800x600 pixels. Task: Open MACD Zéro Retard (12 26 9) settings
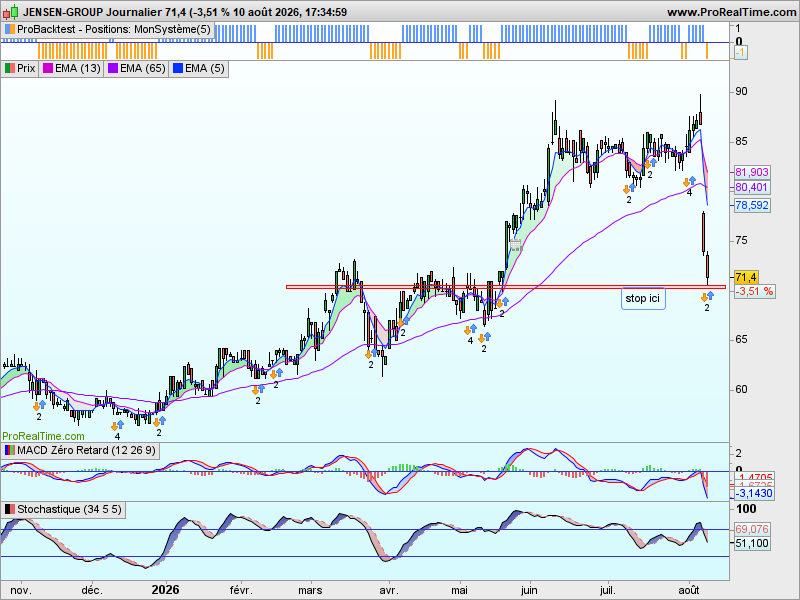(x=80, y=451)
